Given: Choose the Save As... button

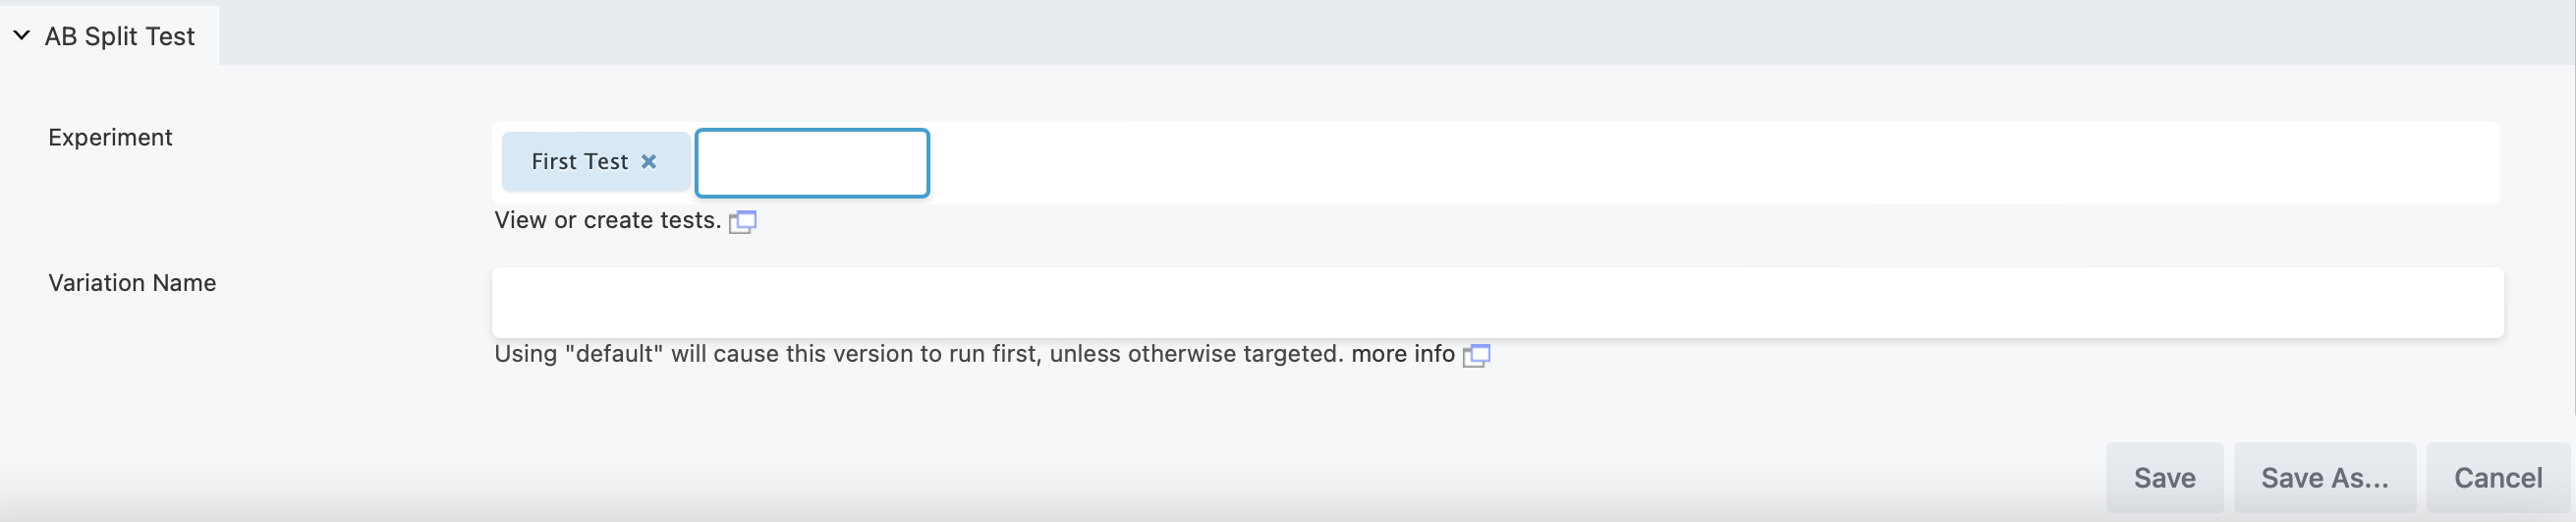Looking at the screenshot, I should (x=2324, y=478).
